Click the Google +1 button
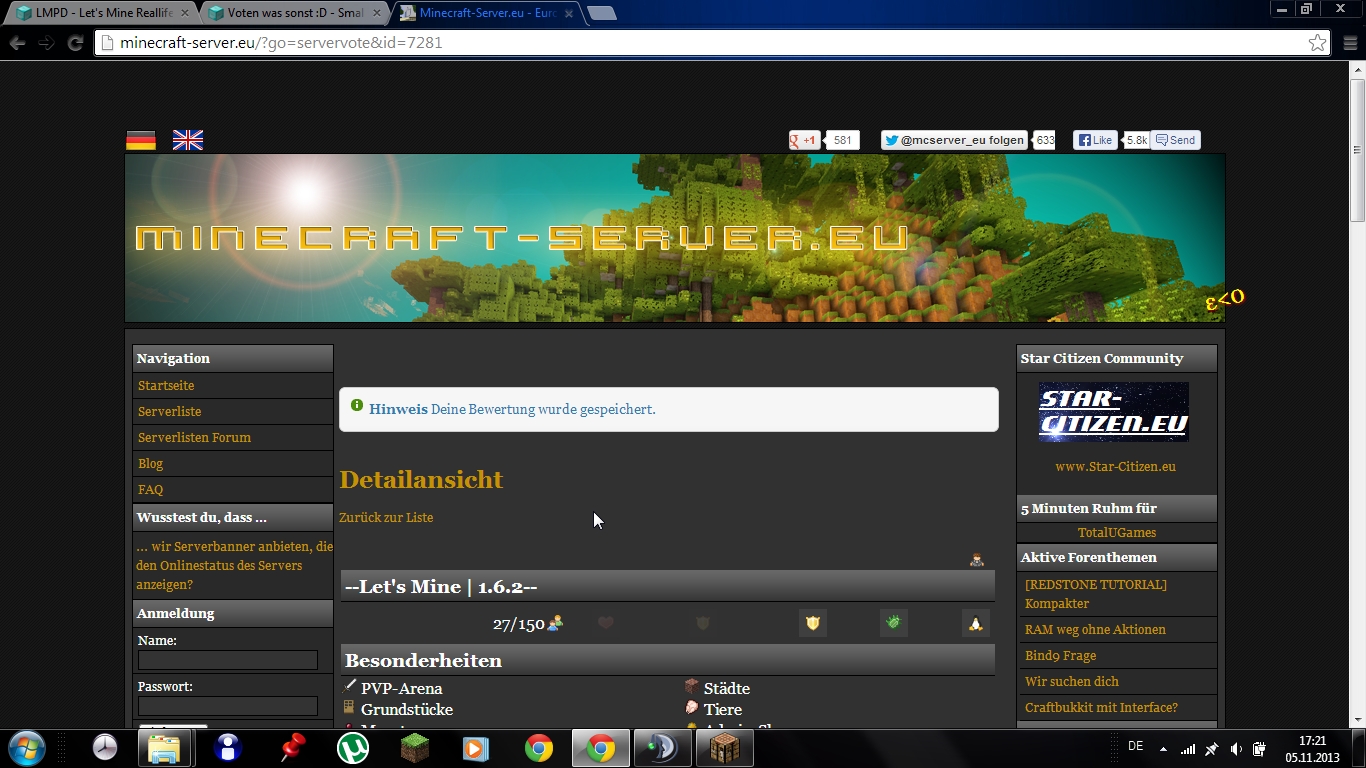The image size is (1366, 768). click(x=804, y=140)
